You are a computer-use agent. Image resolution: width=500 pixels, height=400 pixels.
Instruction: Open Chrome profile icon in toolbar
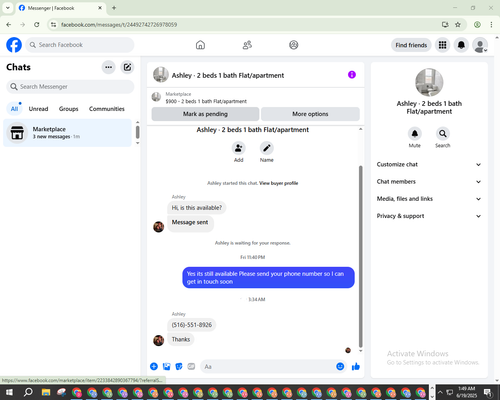click(477, 24)
